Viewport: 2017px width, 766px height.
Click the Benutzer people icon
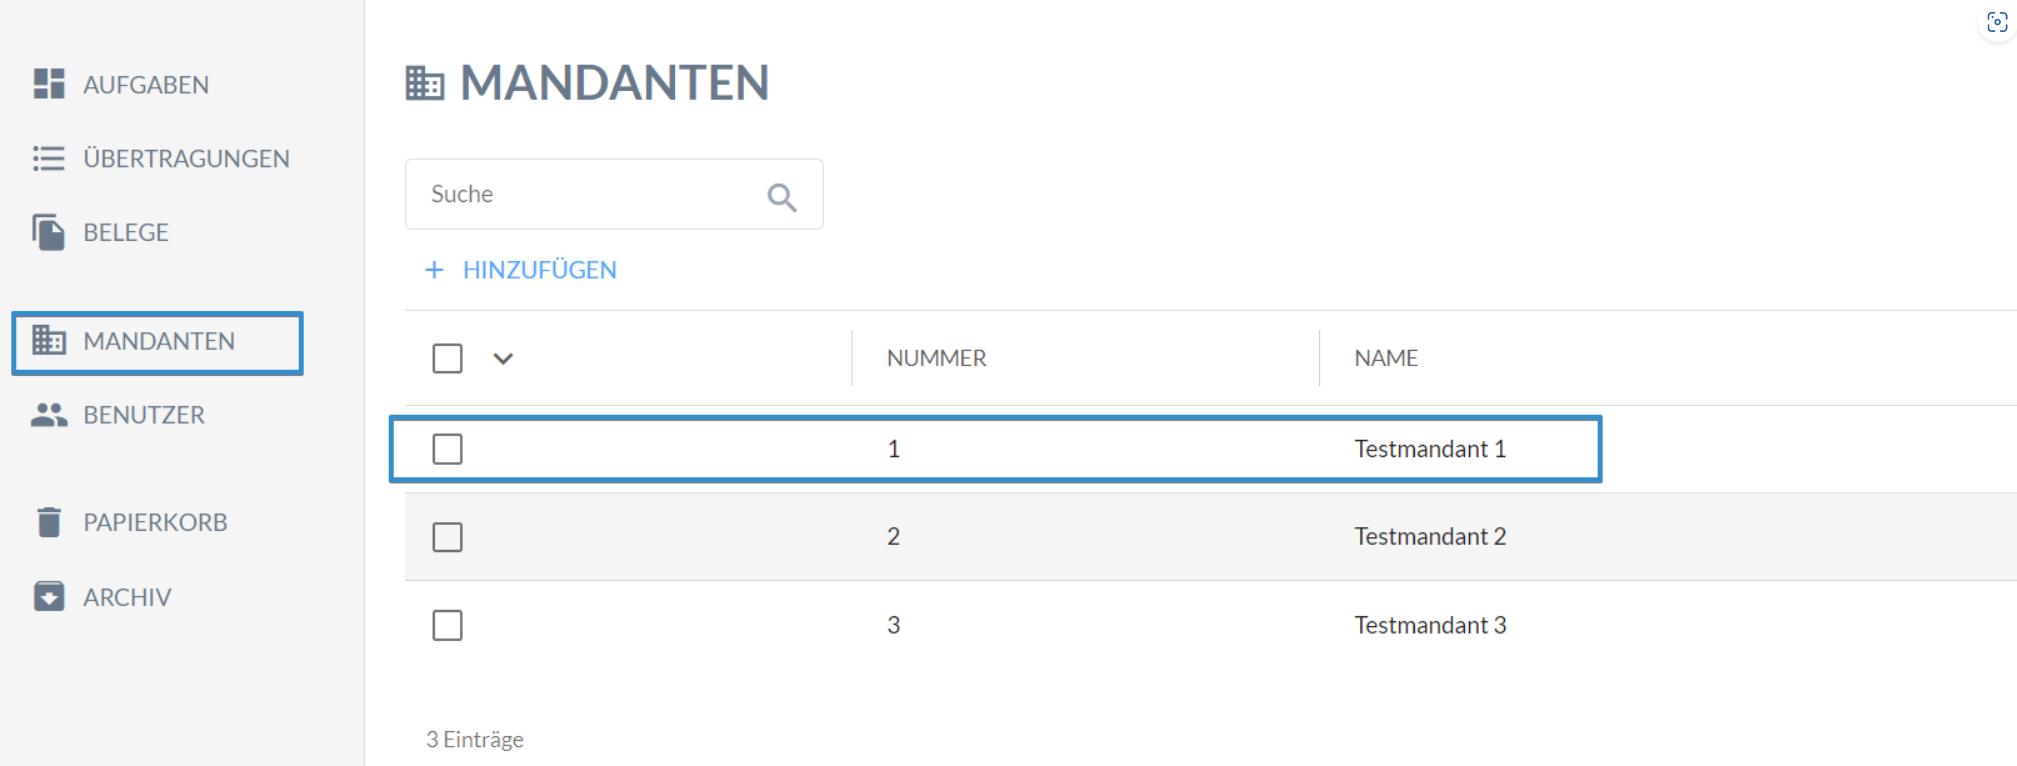(x=48, y=415)
